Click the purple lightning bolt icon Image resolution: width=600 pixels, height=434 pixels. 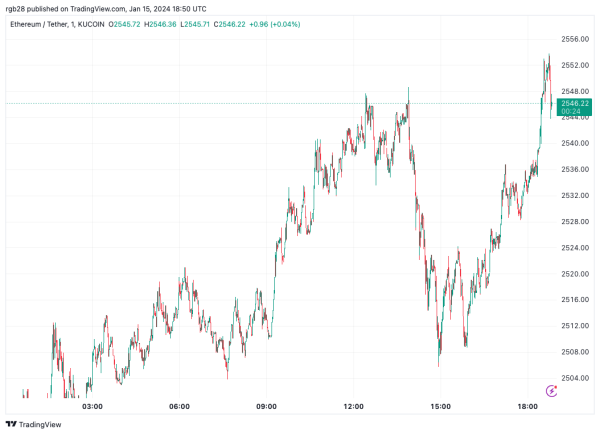551,391
